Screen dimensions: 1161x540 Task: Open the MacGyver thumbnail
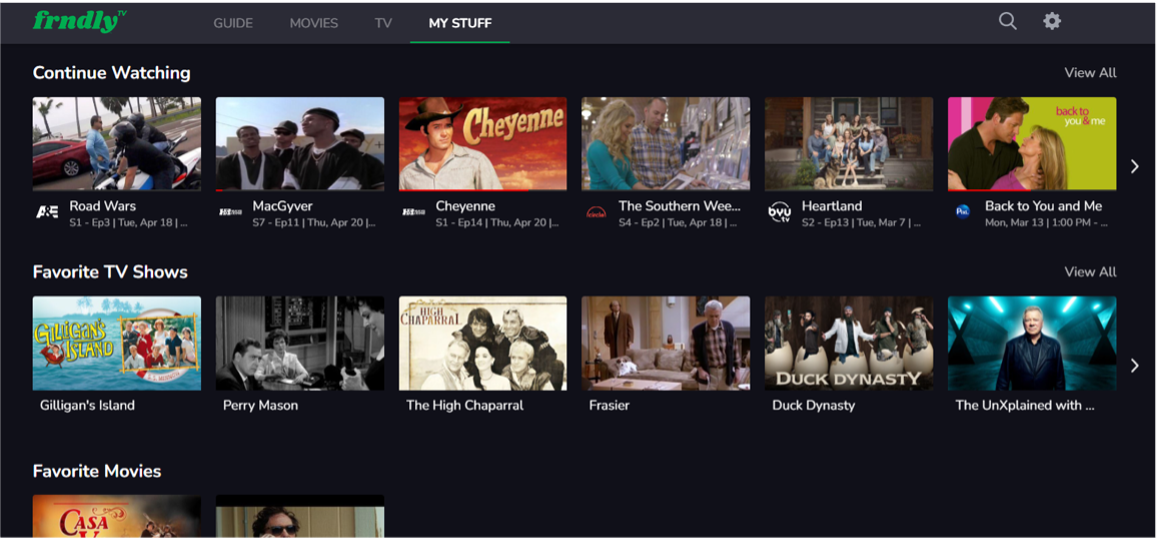pos(300,144)
